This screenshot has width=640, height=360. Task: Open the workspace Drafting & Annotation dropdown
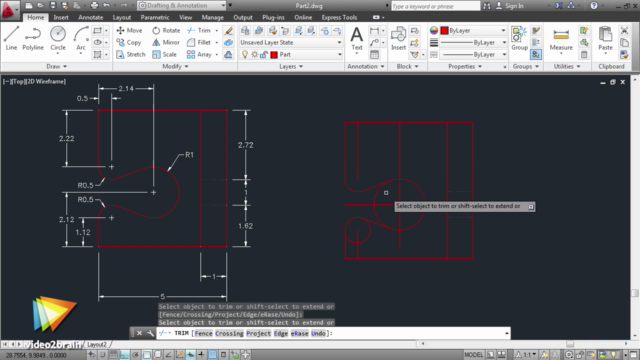[x=182, y=6]
